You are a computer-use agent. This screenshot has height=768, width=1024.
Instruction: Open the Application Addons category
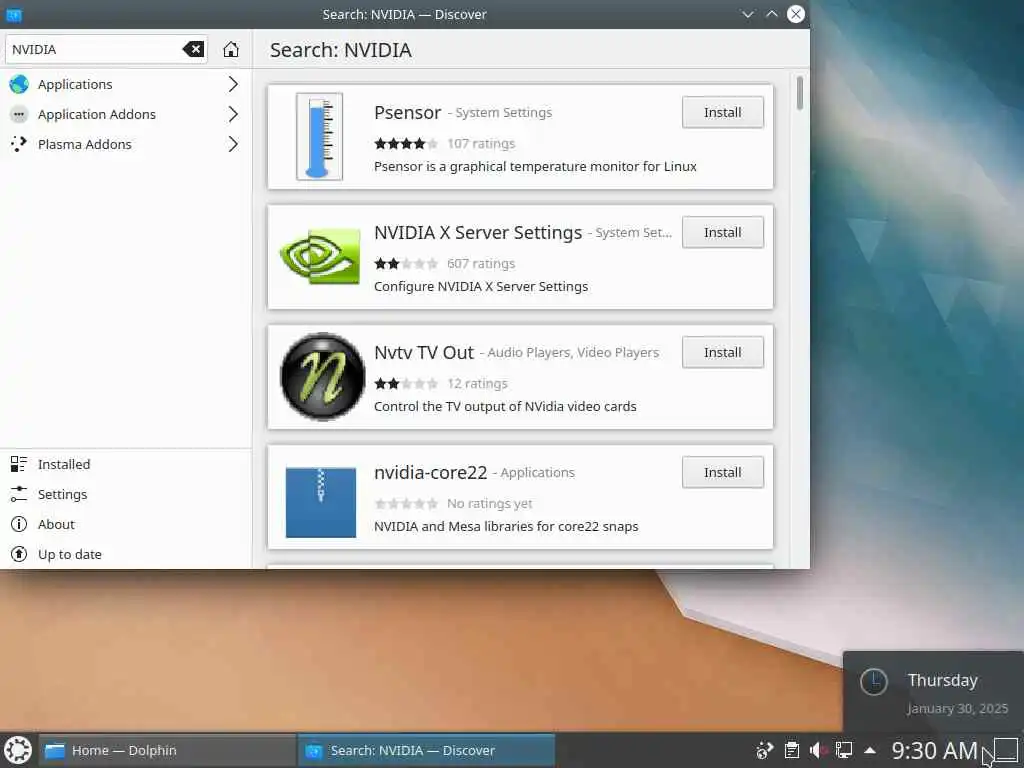coord(125,114)
